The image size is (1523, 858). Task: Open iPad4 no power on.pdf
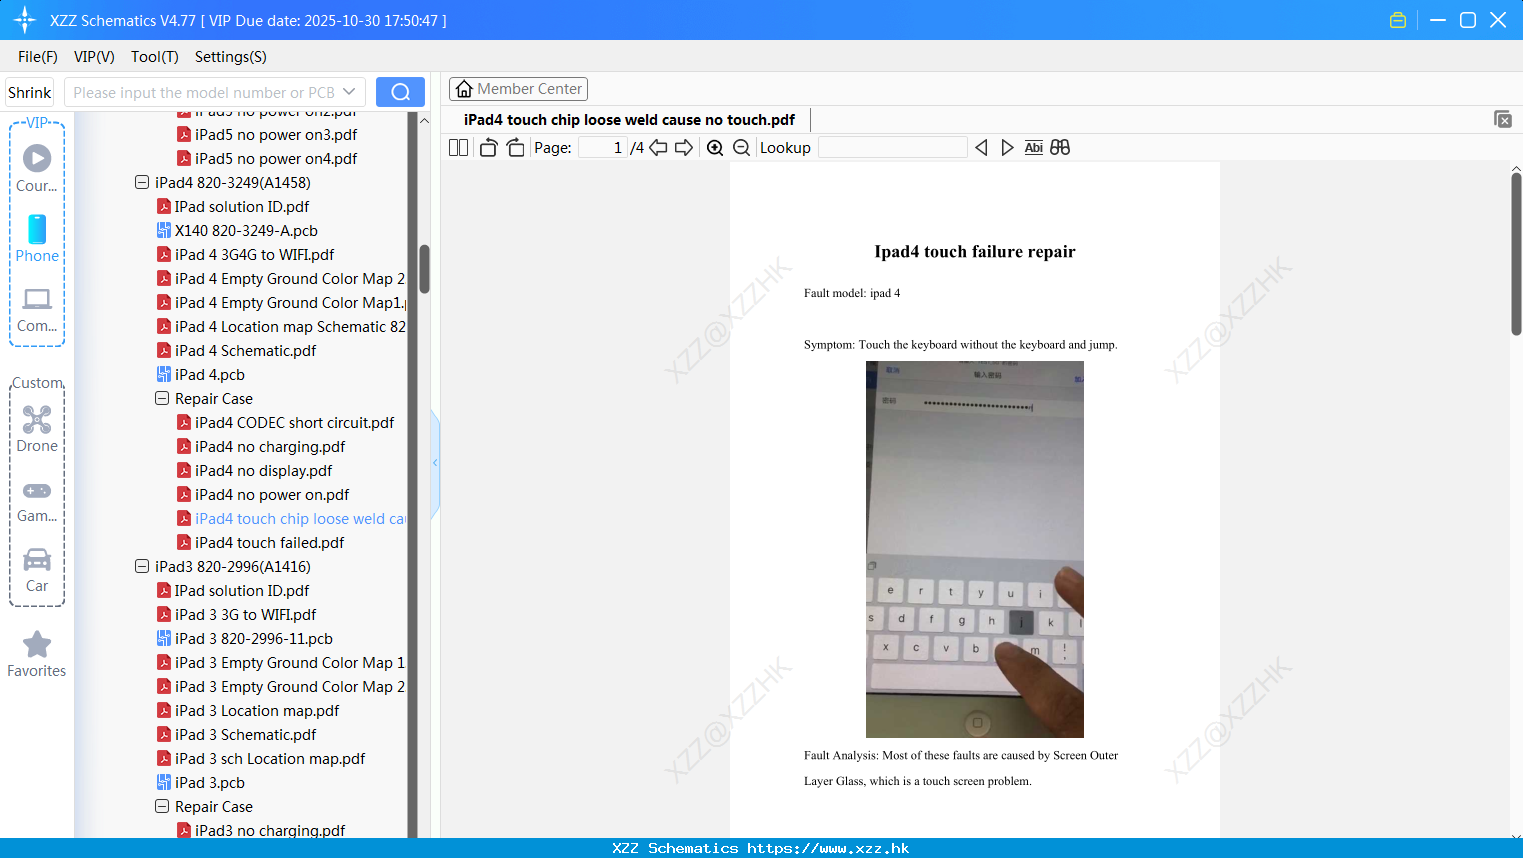coord(263,495)
